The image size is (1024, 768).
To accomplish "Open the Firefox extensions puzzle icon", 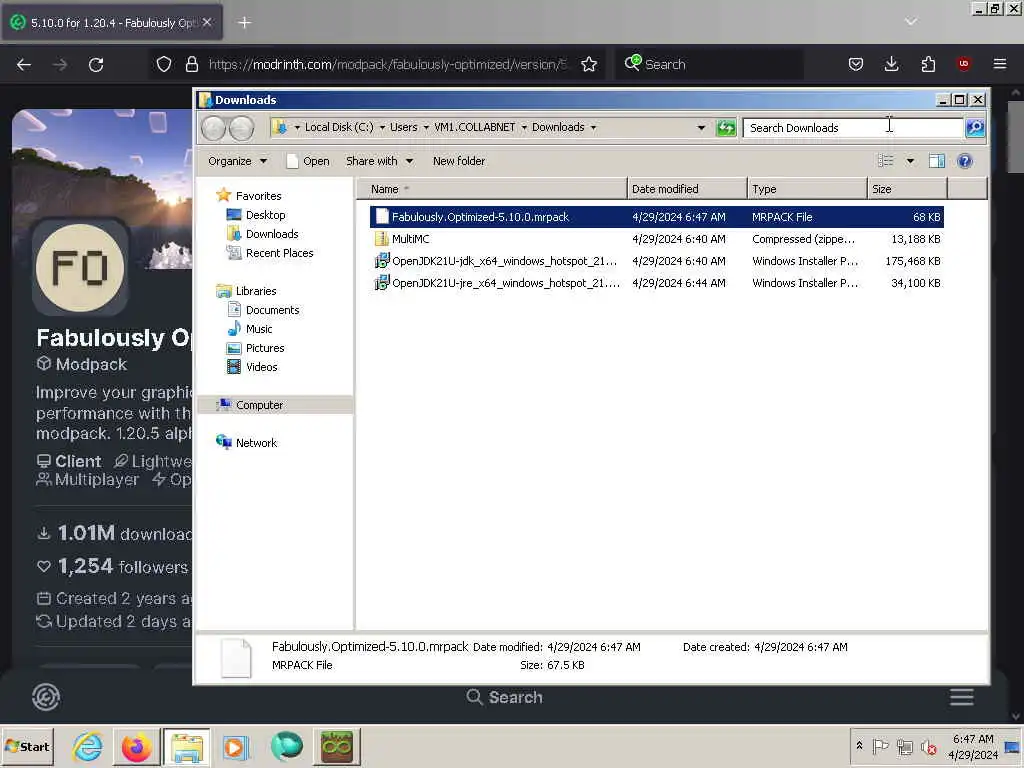I will (x=928, y=64).
